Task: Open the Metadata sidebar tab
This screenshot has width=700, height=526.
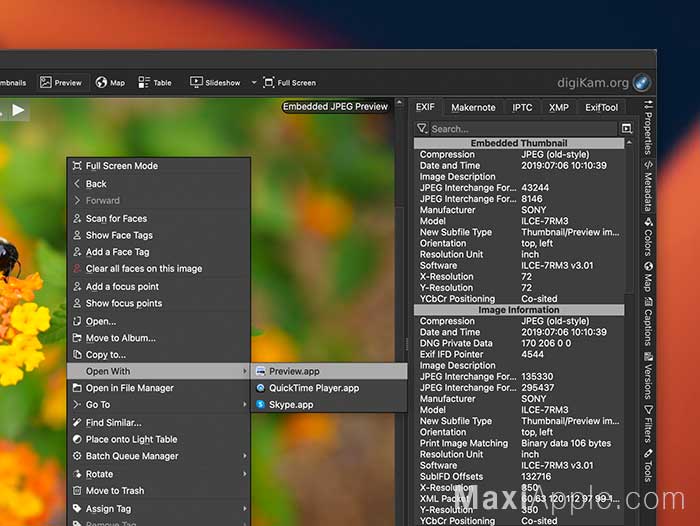Action: click(x=648, y=186)
